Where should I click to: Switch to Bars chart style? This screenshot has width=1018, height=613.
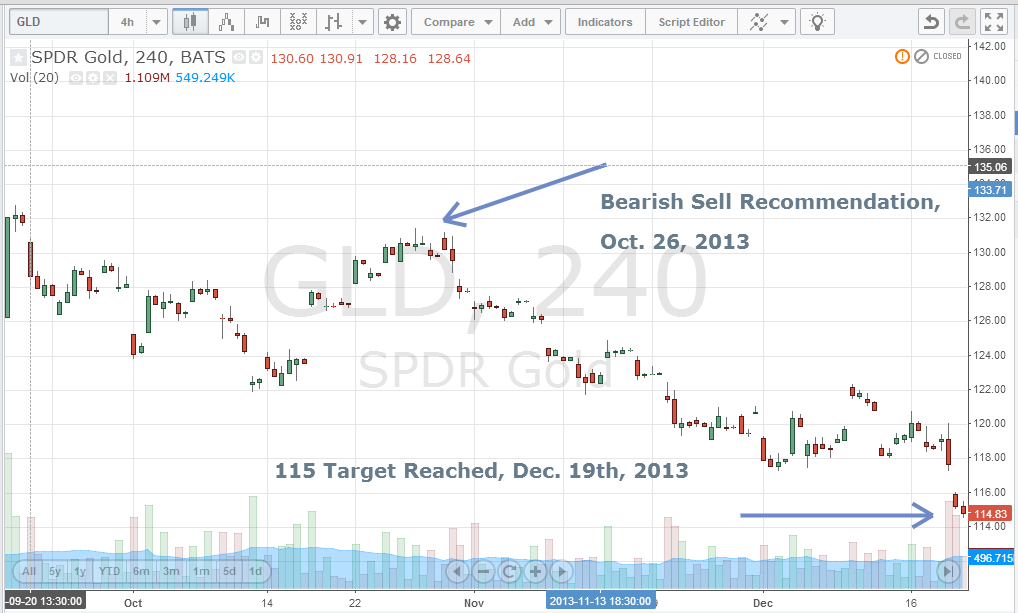pos(334,22)
